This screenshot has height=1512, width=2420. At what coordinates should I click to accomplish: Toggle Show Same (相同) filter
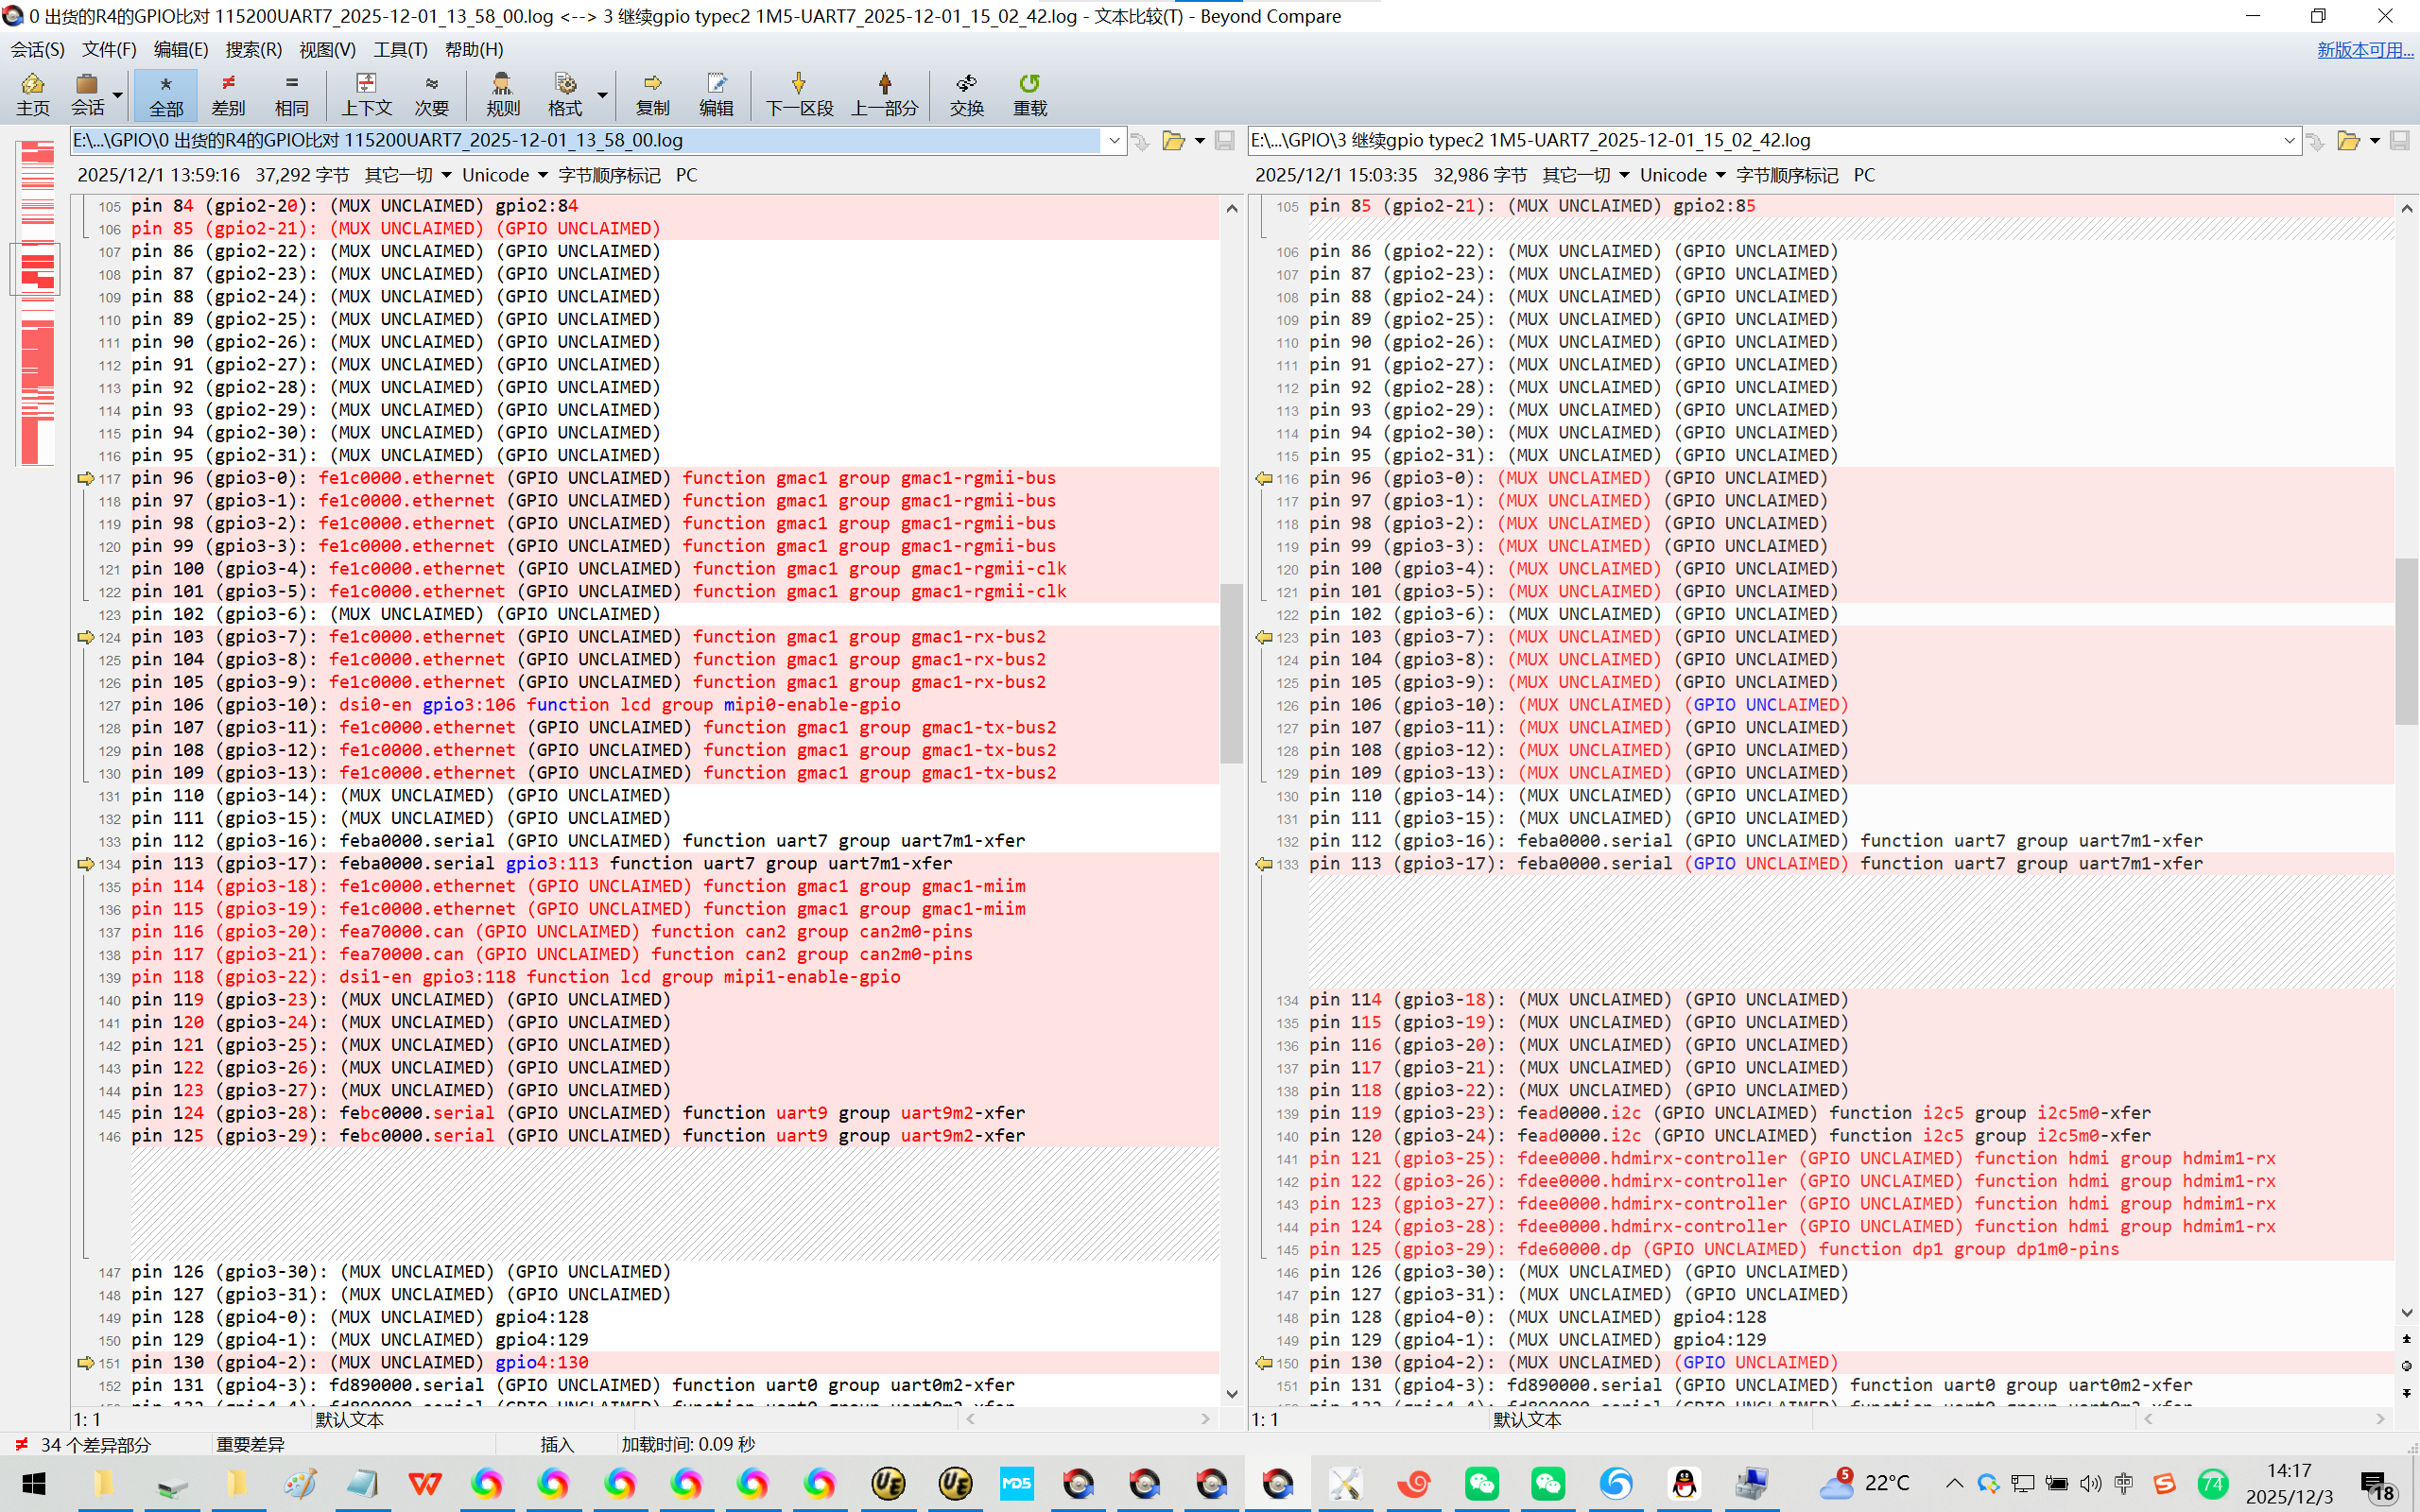(291, 94)
